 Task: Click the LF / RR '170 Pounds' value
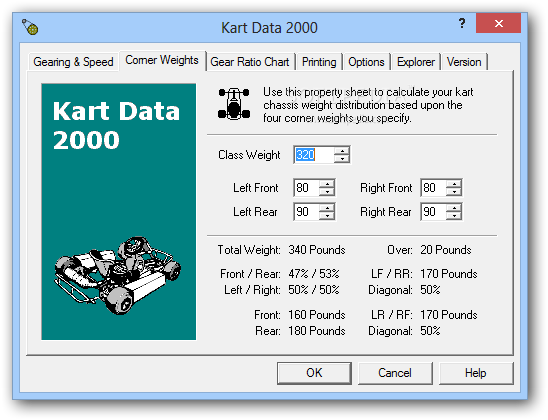tap(449, 274)
